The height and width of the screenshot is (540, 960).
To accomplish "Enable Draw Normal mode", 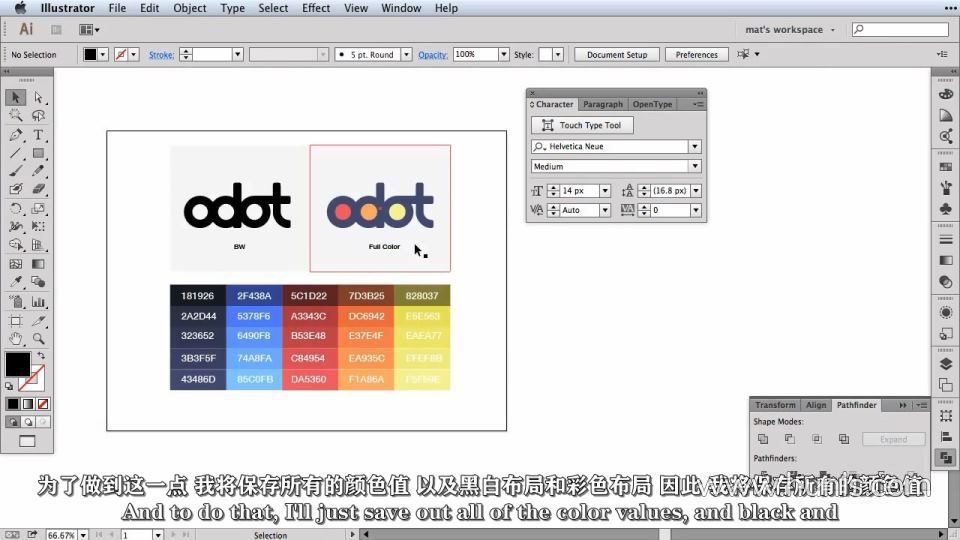I will (13, 422).
